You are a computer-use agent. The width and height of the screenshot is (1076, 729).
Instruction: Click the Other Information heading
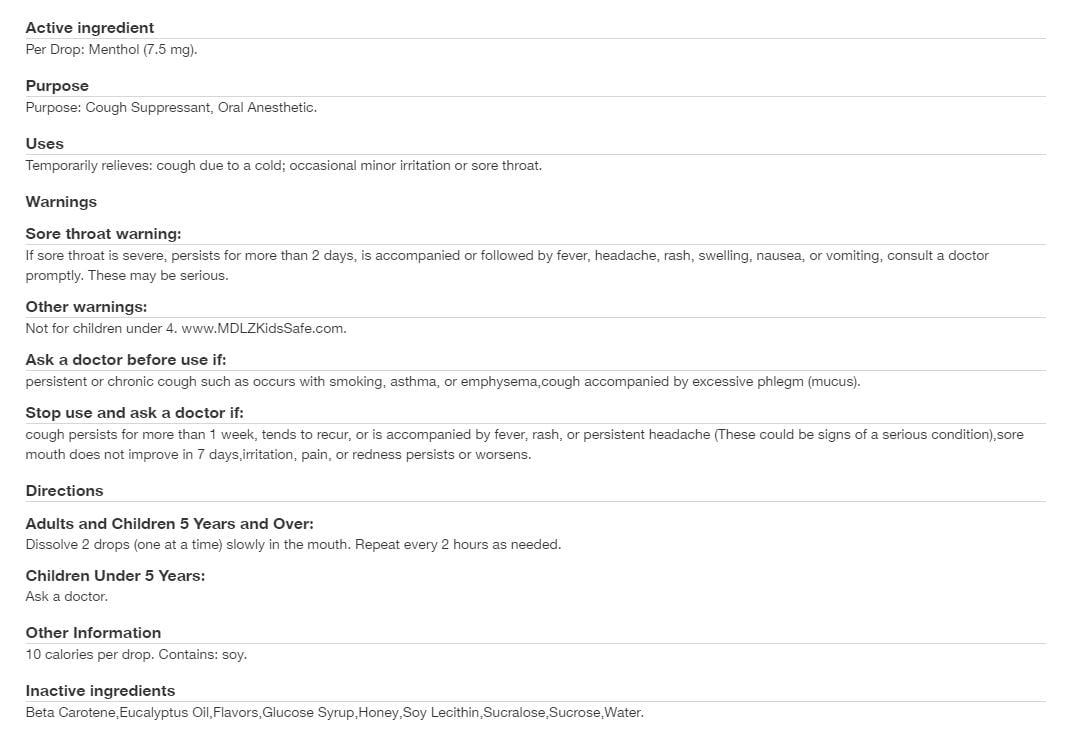point(93,633)
